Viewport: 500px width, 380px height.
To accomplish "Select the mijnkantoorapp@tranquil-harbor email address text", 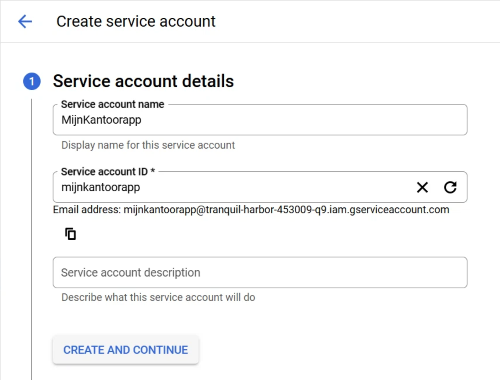I will (286, 210).
